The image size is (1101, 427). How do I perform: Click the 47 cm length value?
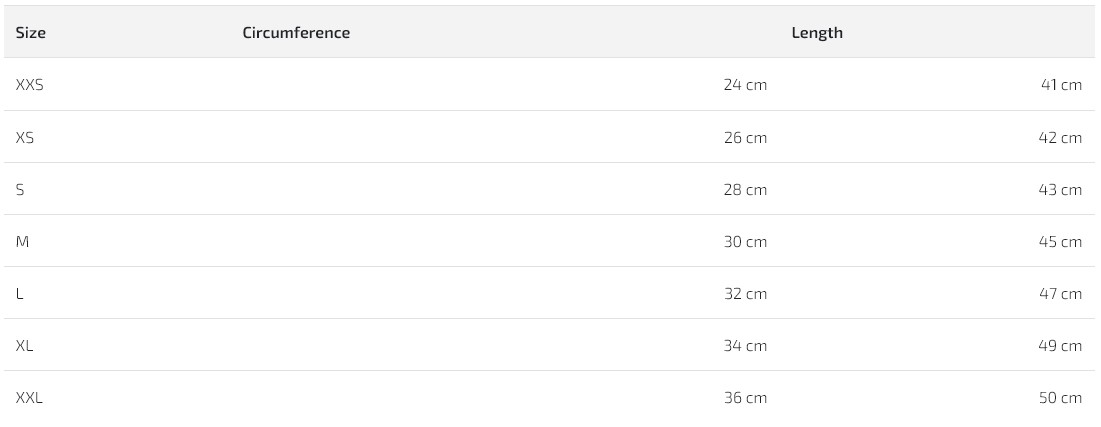[1060, 293]
